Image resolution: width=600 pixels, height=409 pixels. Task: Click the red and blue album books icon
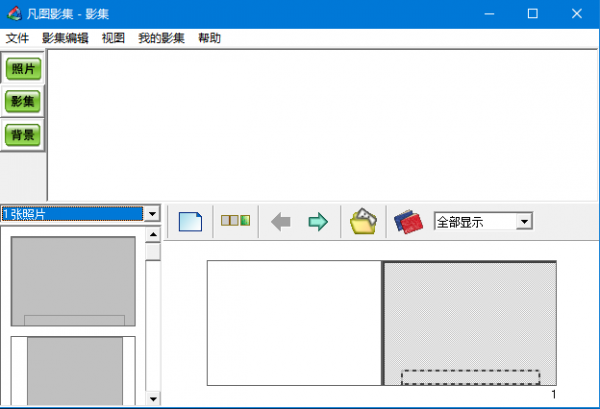click(408, 221)
